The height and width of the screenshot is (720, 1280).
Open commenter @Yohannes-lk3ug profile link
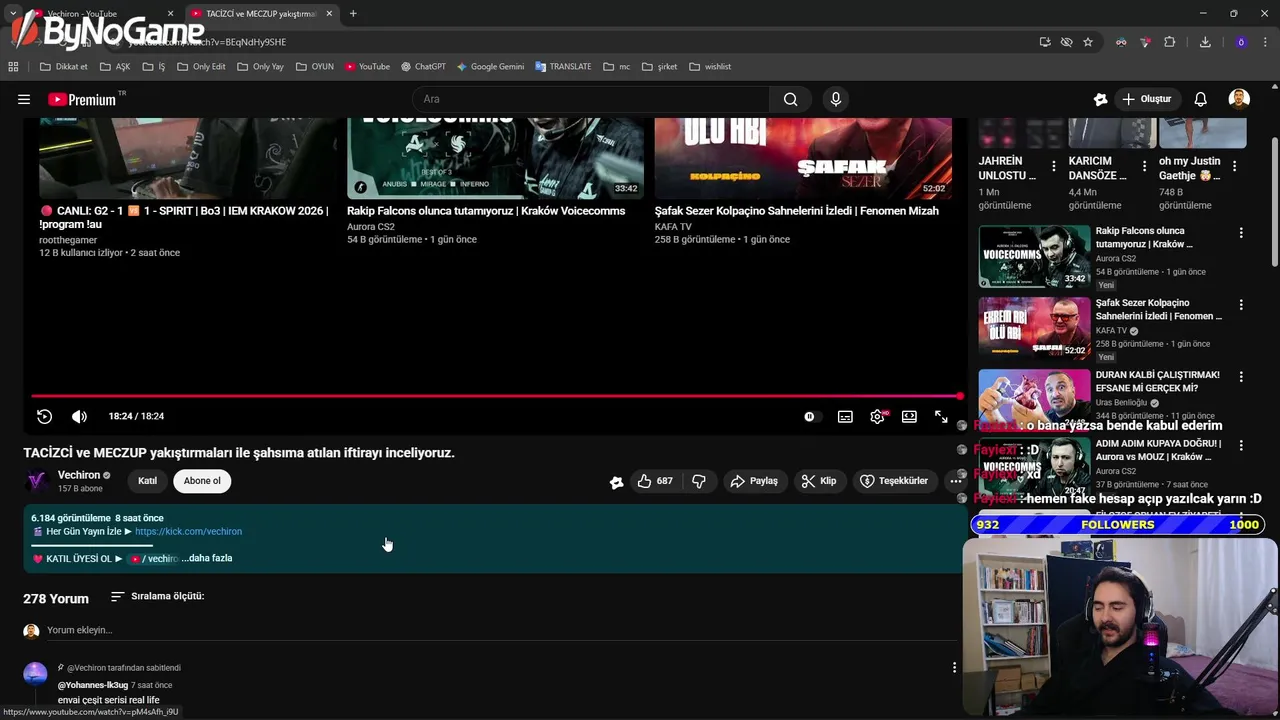click(93, 685)
